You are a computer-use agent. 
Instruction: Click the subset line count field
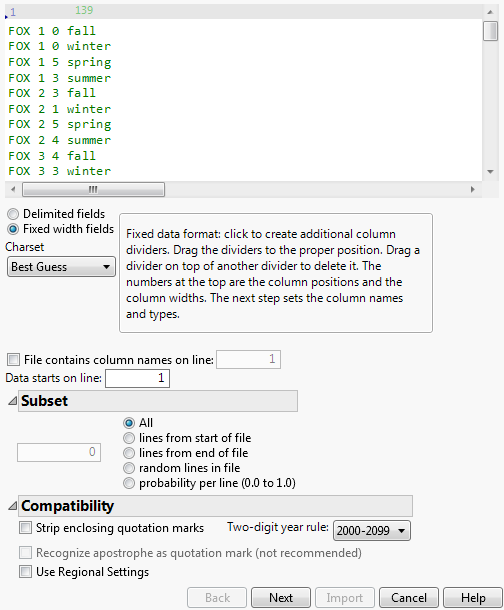coord(59,452)
